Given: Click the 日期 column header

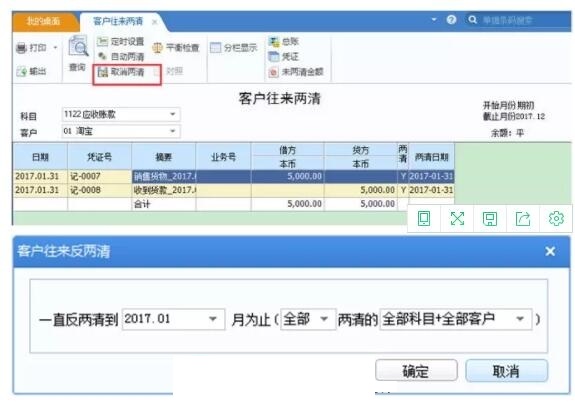Looking at the screenshot, I should coord(40,157).
